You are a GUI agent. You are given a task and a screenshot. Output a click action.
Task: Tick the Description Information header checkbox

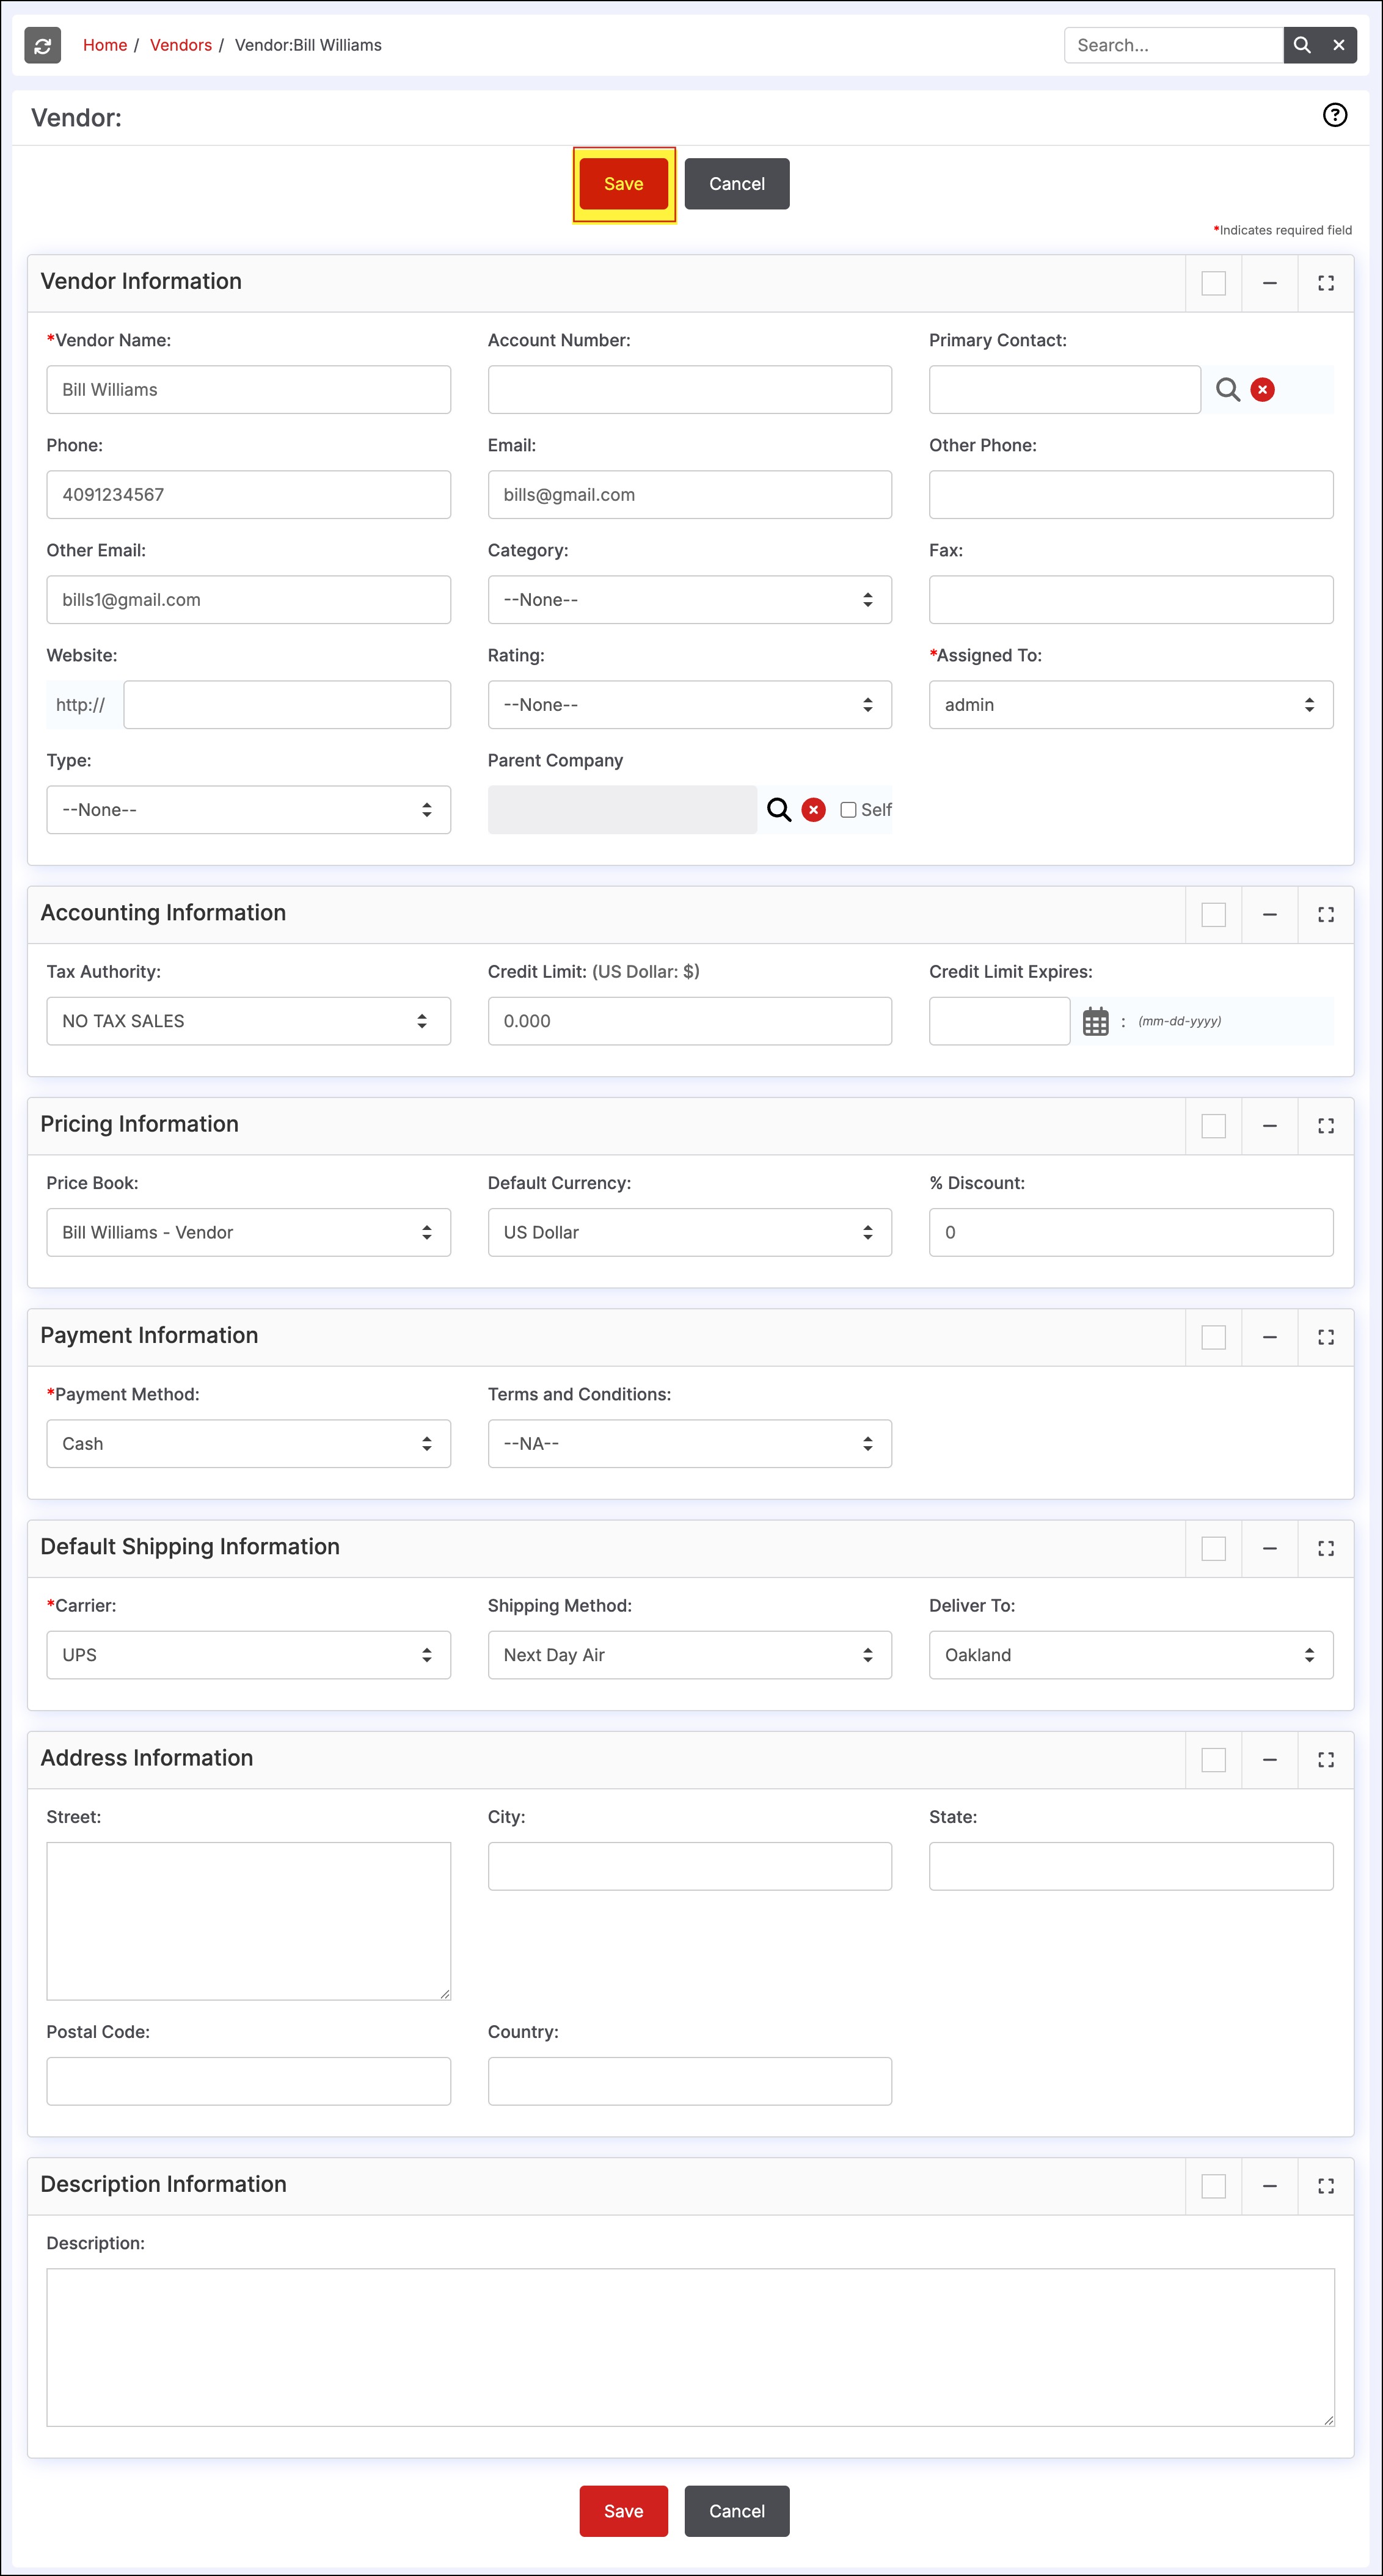click(1213, 2186)
